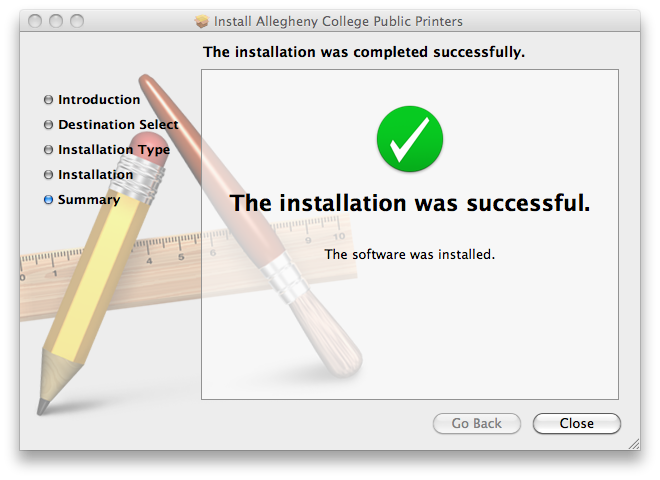Click the 'The software was installed.' text
The image size is (660, 480).
click(410, 254)
